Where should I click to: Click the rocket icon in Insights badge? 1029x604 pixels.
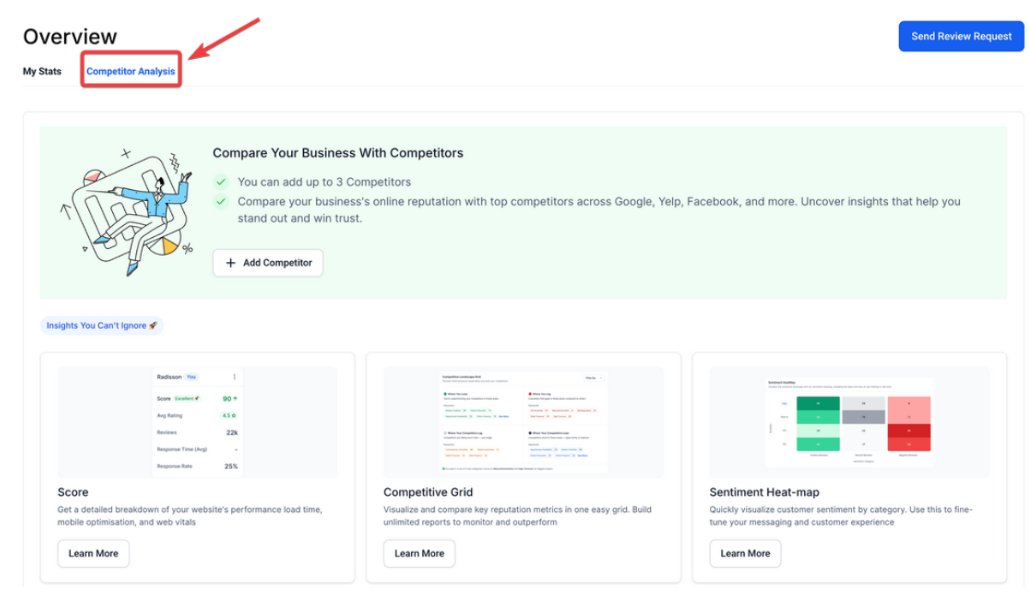tap(154, 326)
